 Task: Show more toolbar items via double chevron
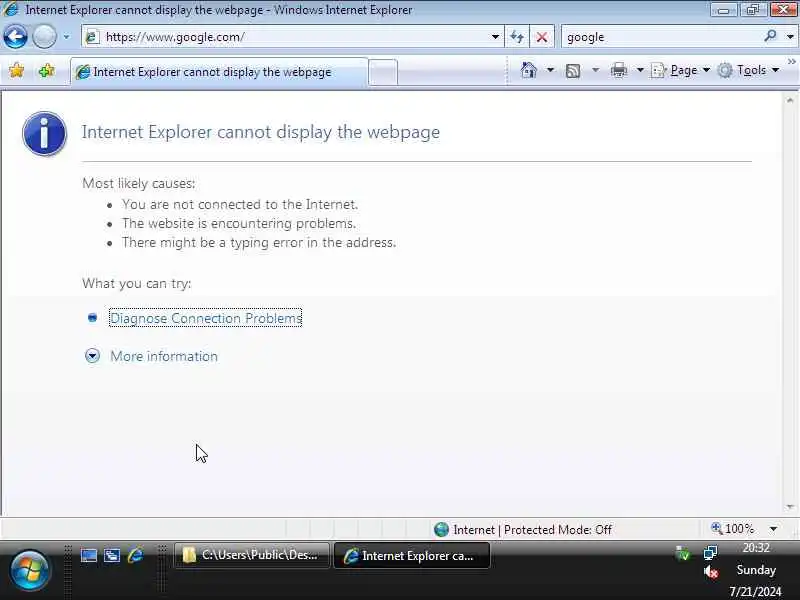[x=791, y=62]
